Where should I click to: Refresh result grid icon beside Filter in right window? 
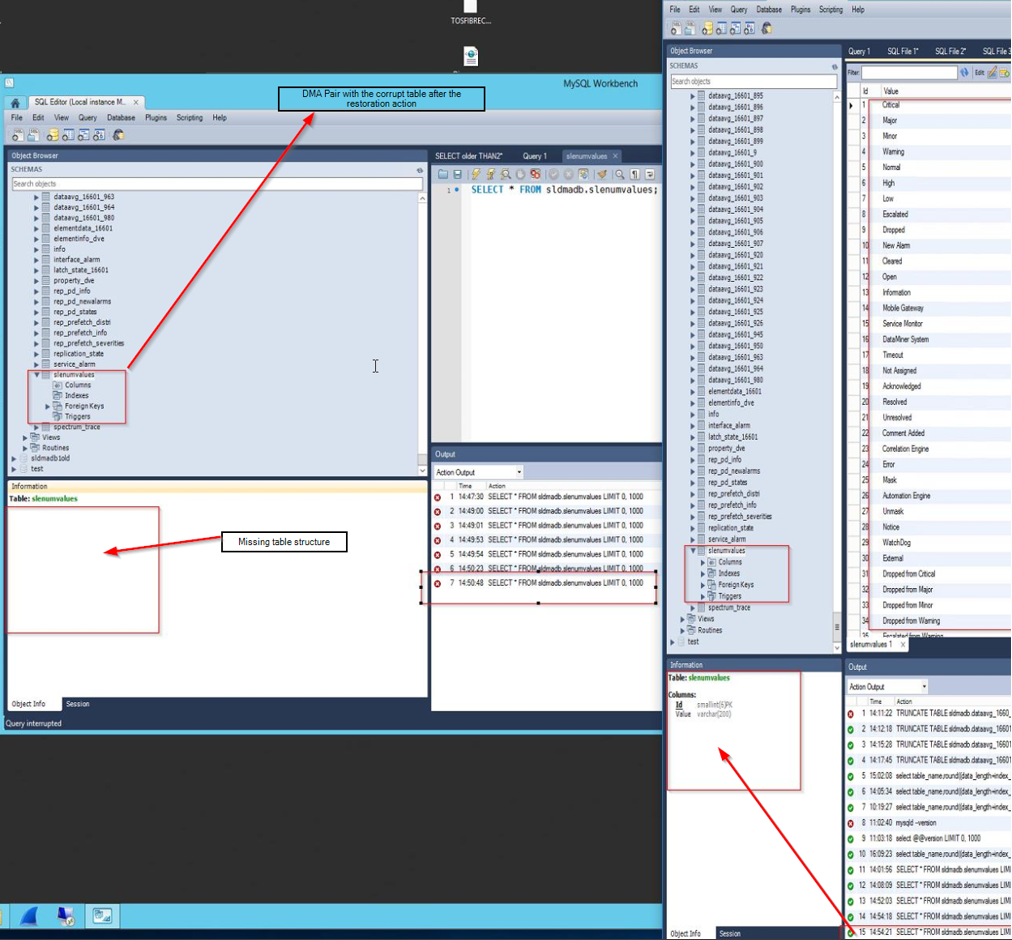point(964,73)
